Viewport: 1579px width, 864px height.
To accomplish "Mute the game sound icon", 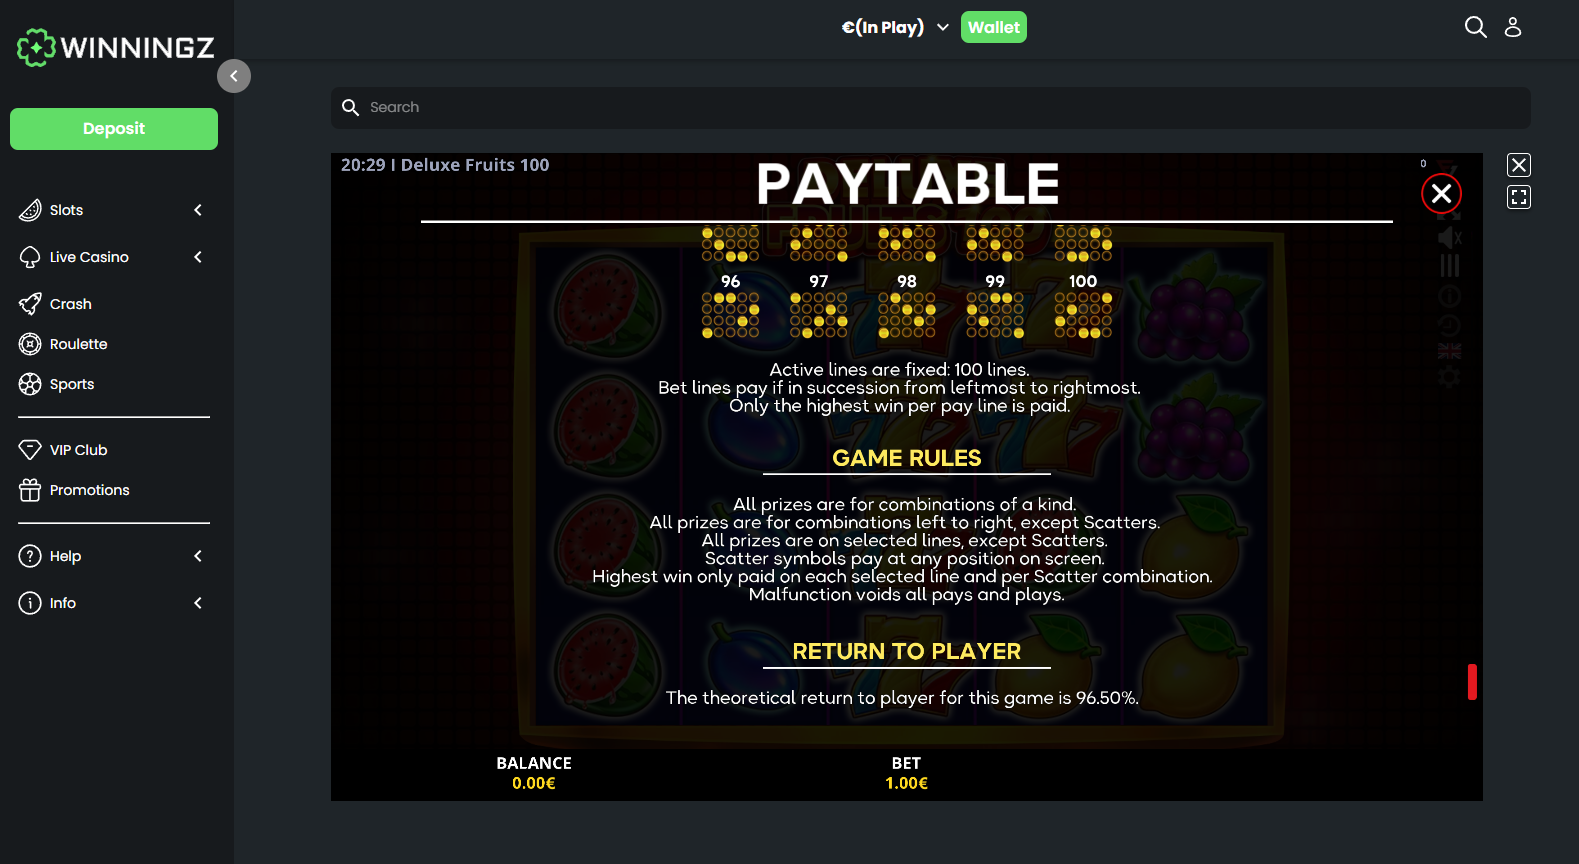I will (x=1449, y=237).
